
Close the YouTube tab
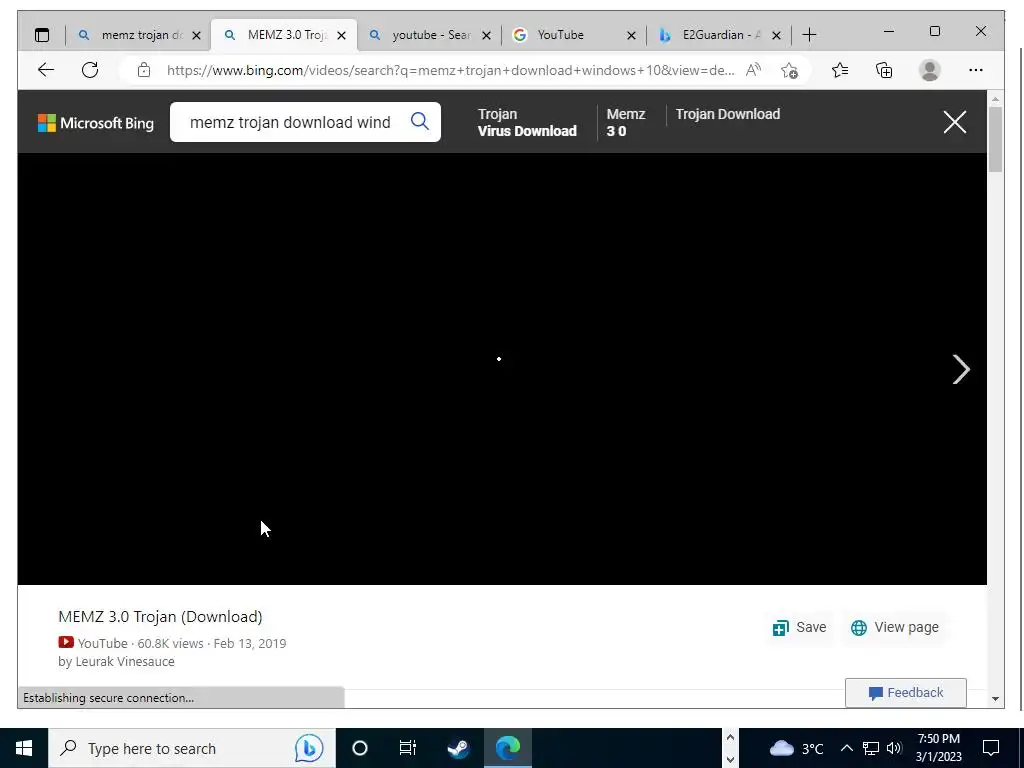click(x=632, y=35)
